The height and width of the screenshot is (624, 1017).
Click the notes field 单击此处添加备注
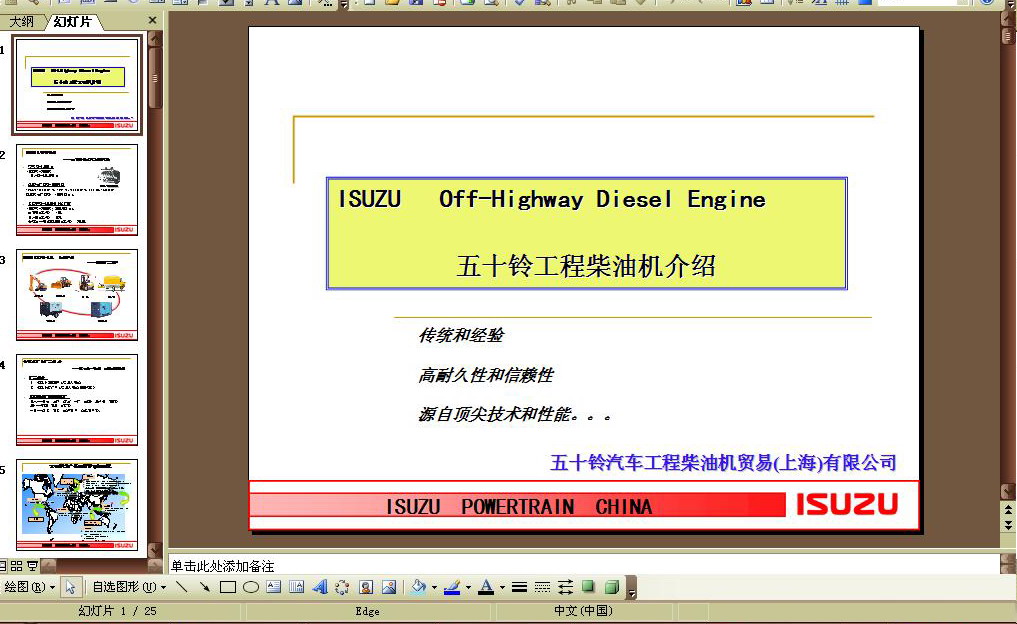(583, 566)
